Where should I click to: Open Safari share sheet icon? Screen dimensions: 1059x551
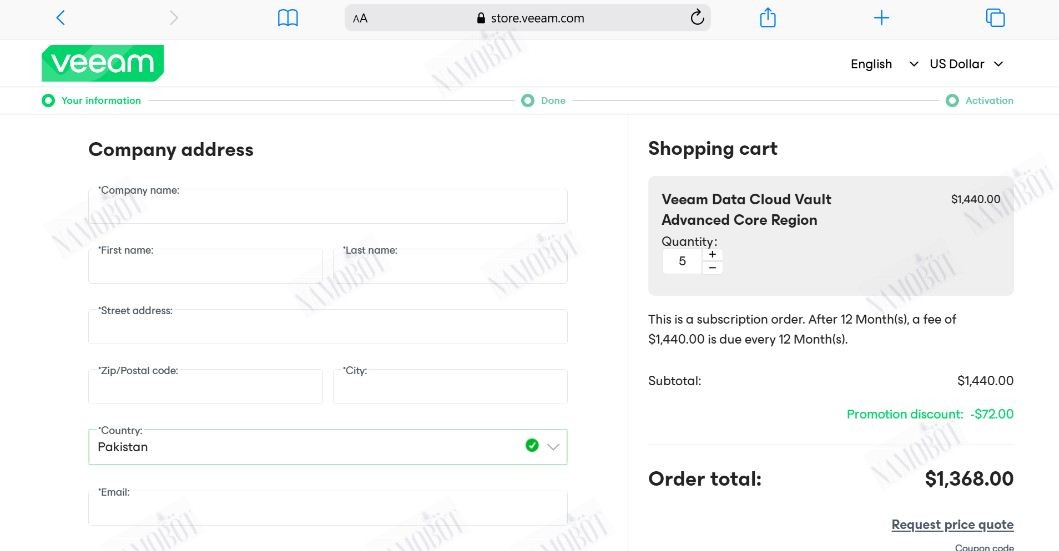click(x=767, y=17)
